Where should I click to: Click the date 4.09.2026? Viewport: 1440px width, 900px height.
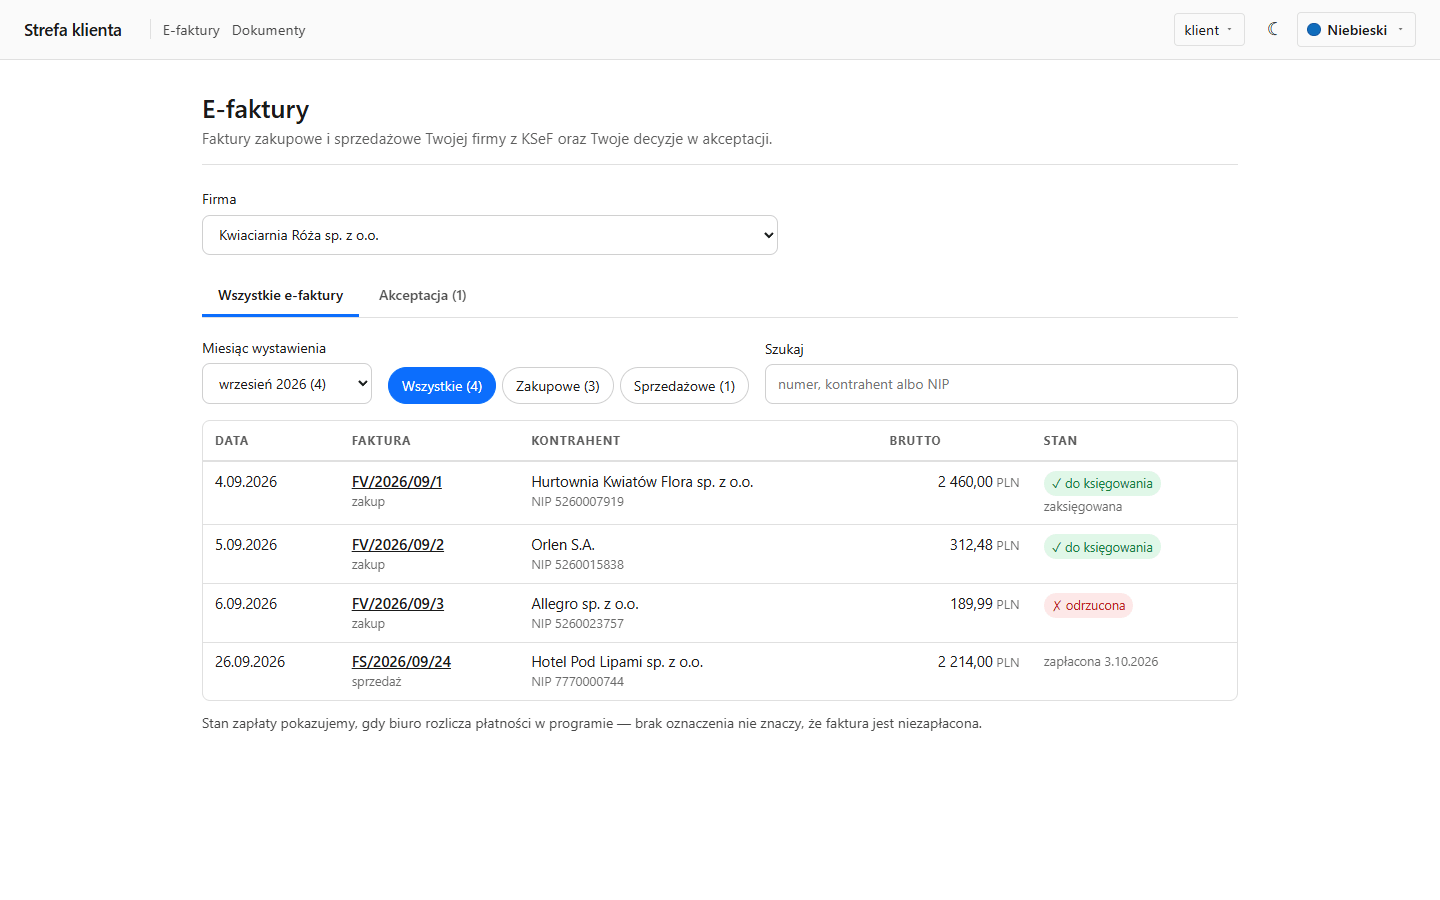pos(246,482)
